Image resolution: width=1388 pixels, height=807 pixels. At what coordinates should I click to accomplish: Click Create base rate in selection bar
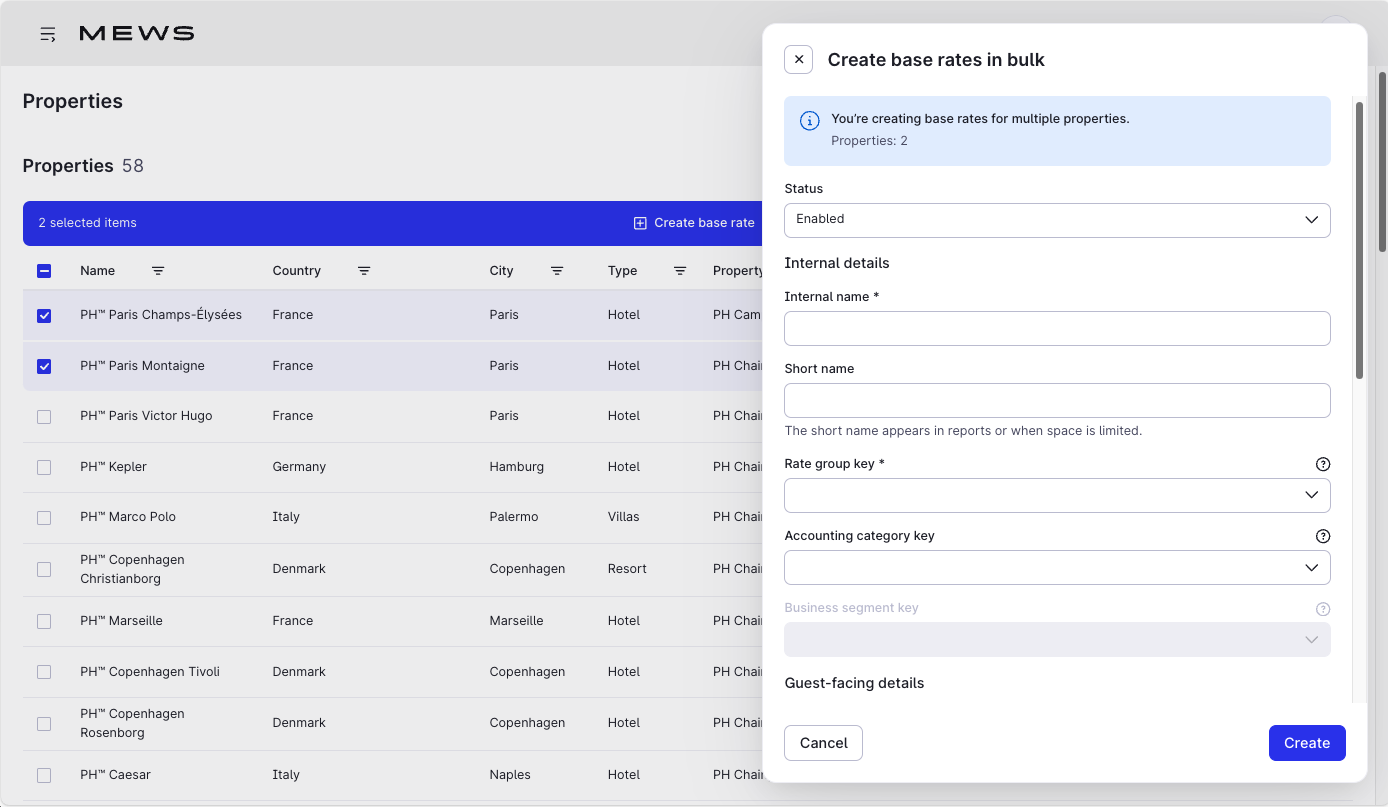tap(694, 223)
